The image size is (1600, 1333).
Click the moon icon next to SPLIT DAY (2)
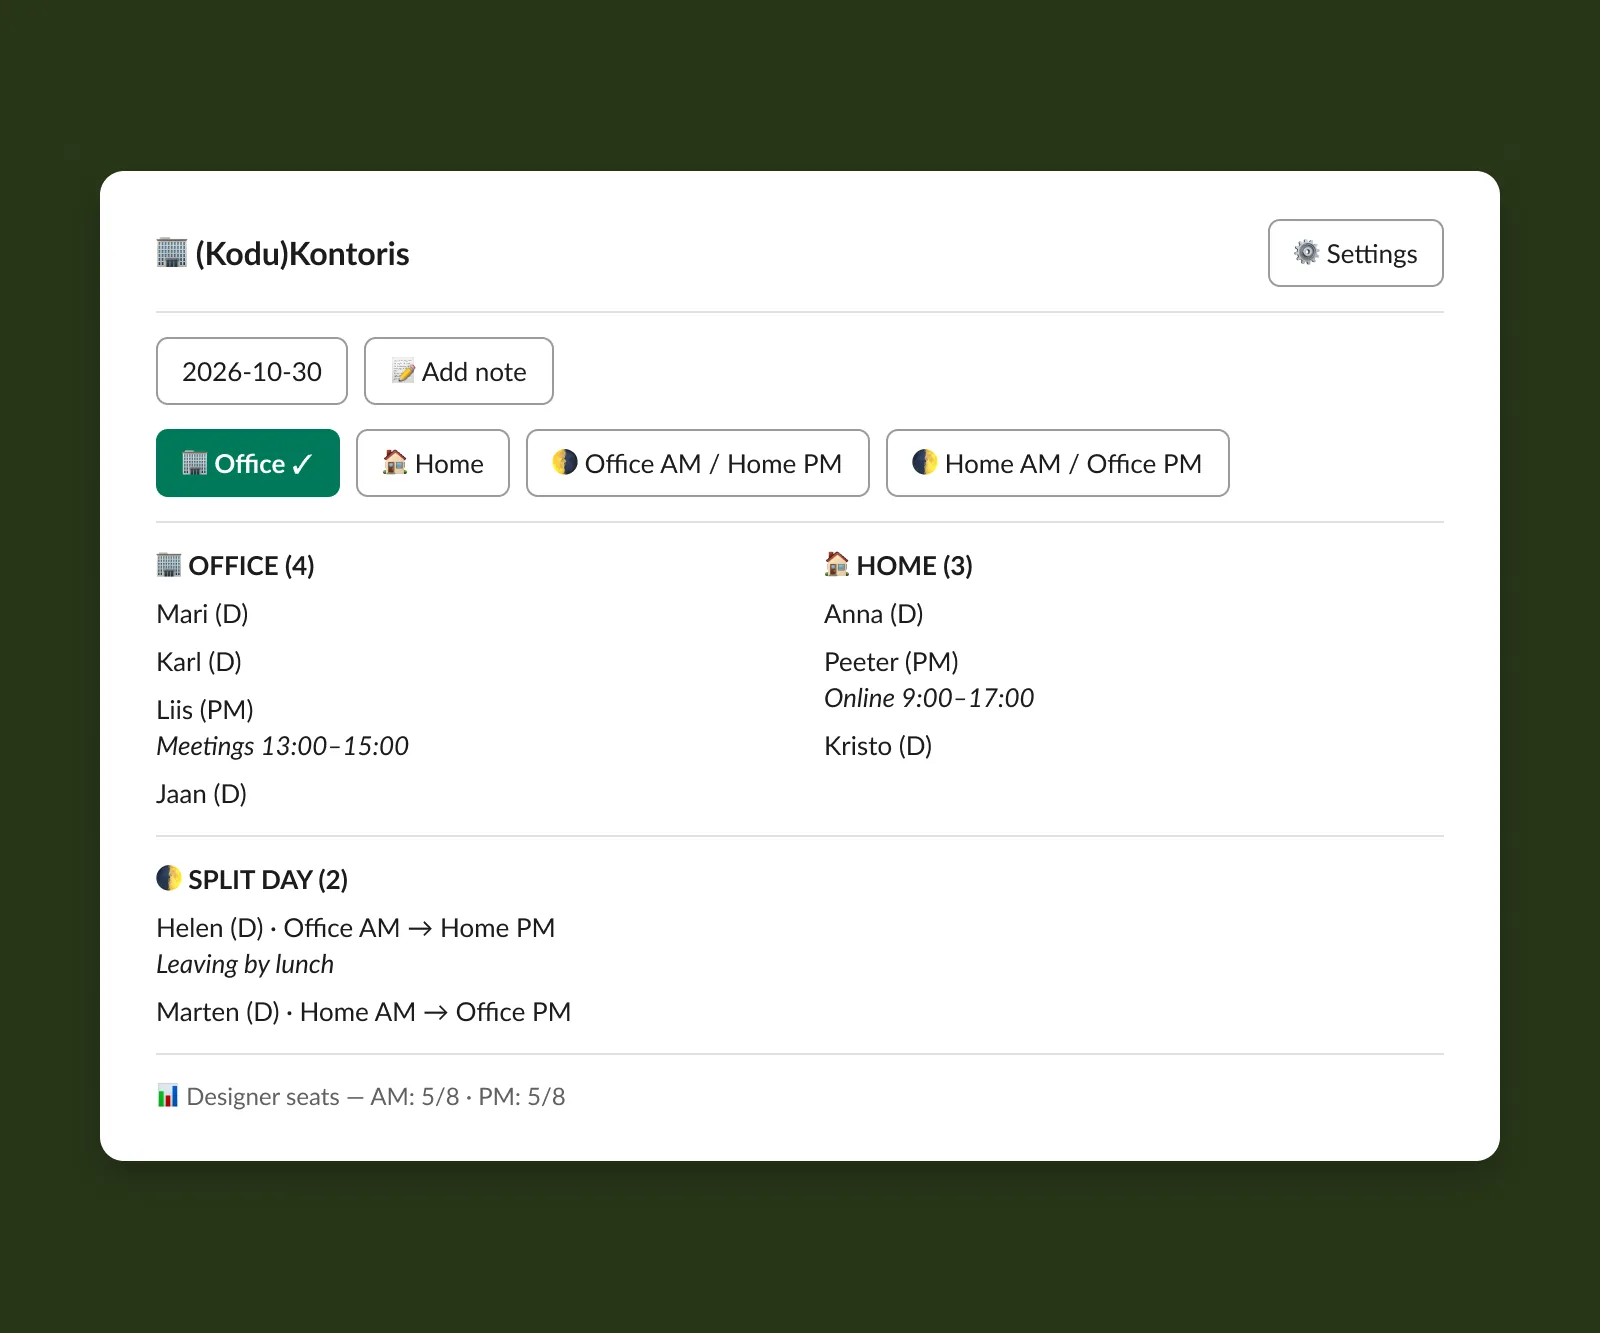coord(169,878)
